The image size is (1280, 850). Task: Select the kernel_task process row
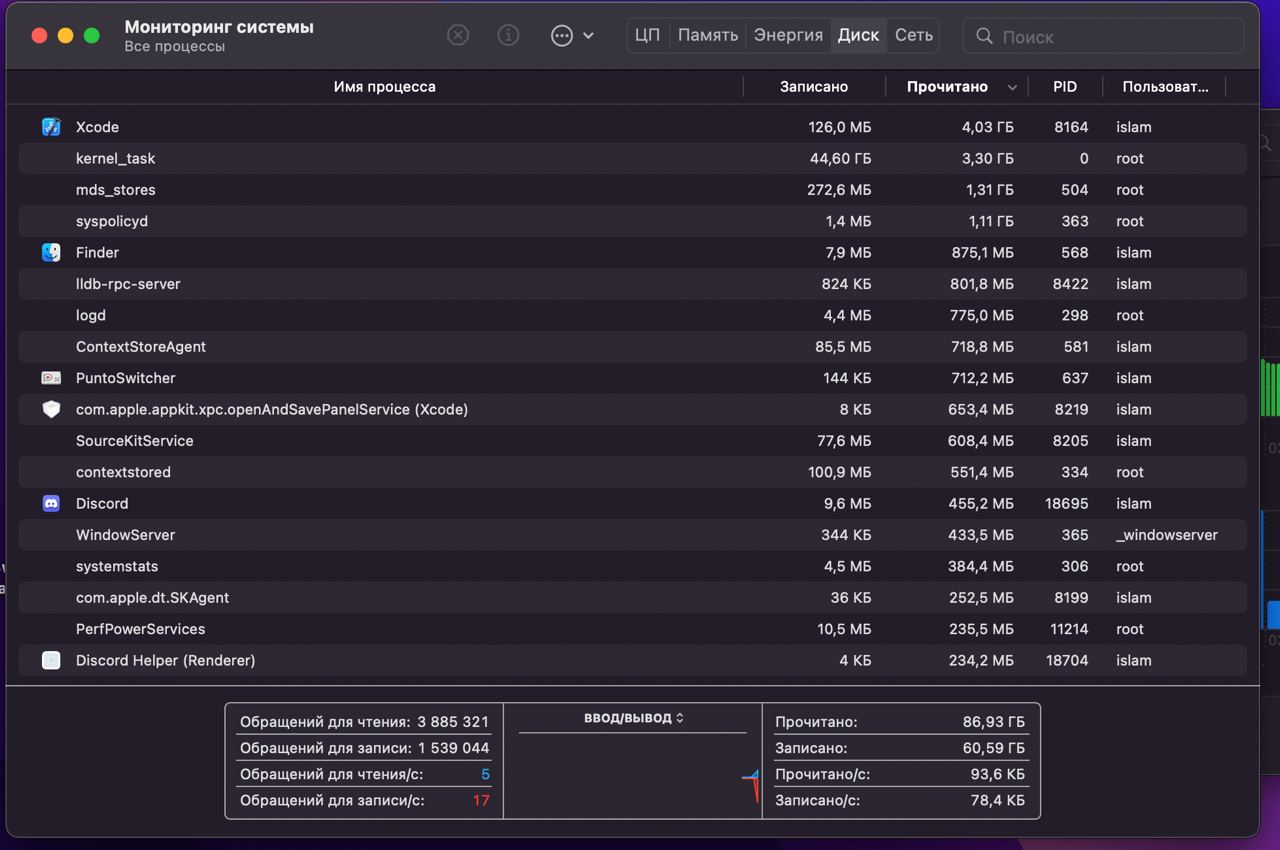(632, 159)
